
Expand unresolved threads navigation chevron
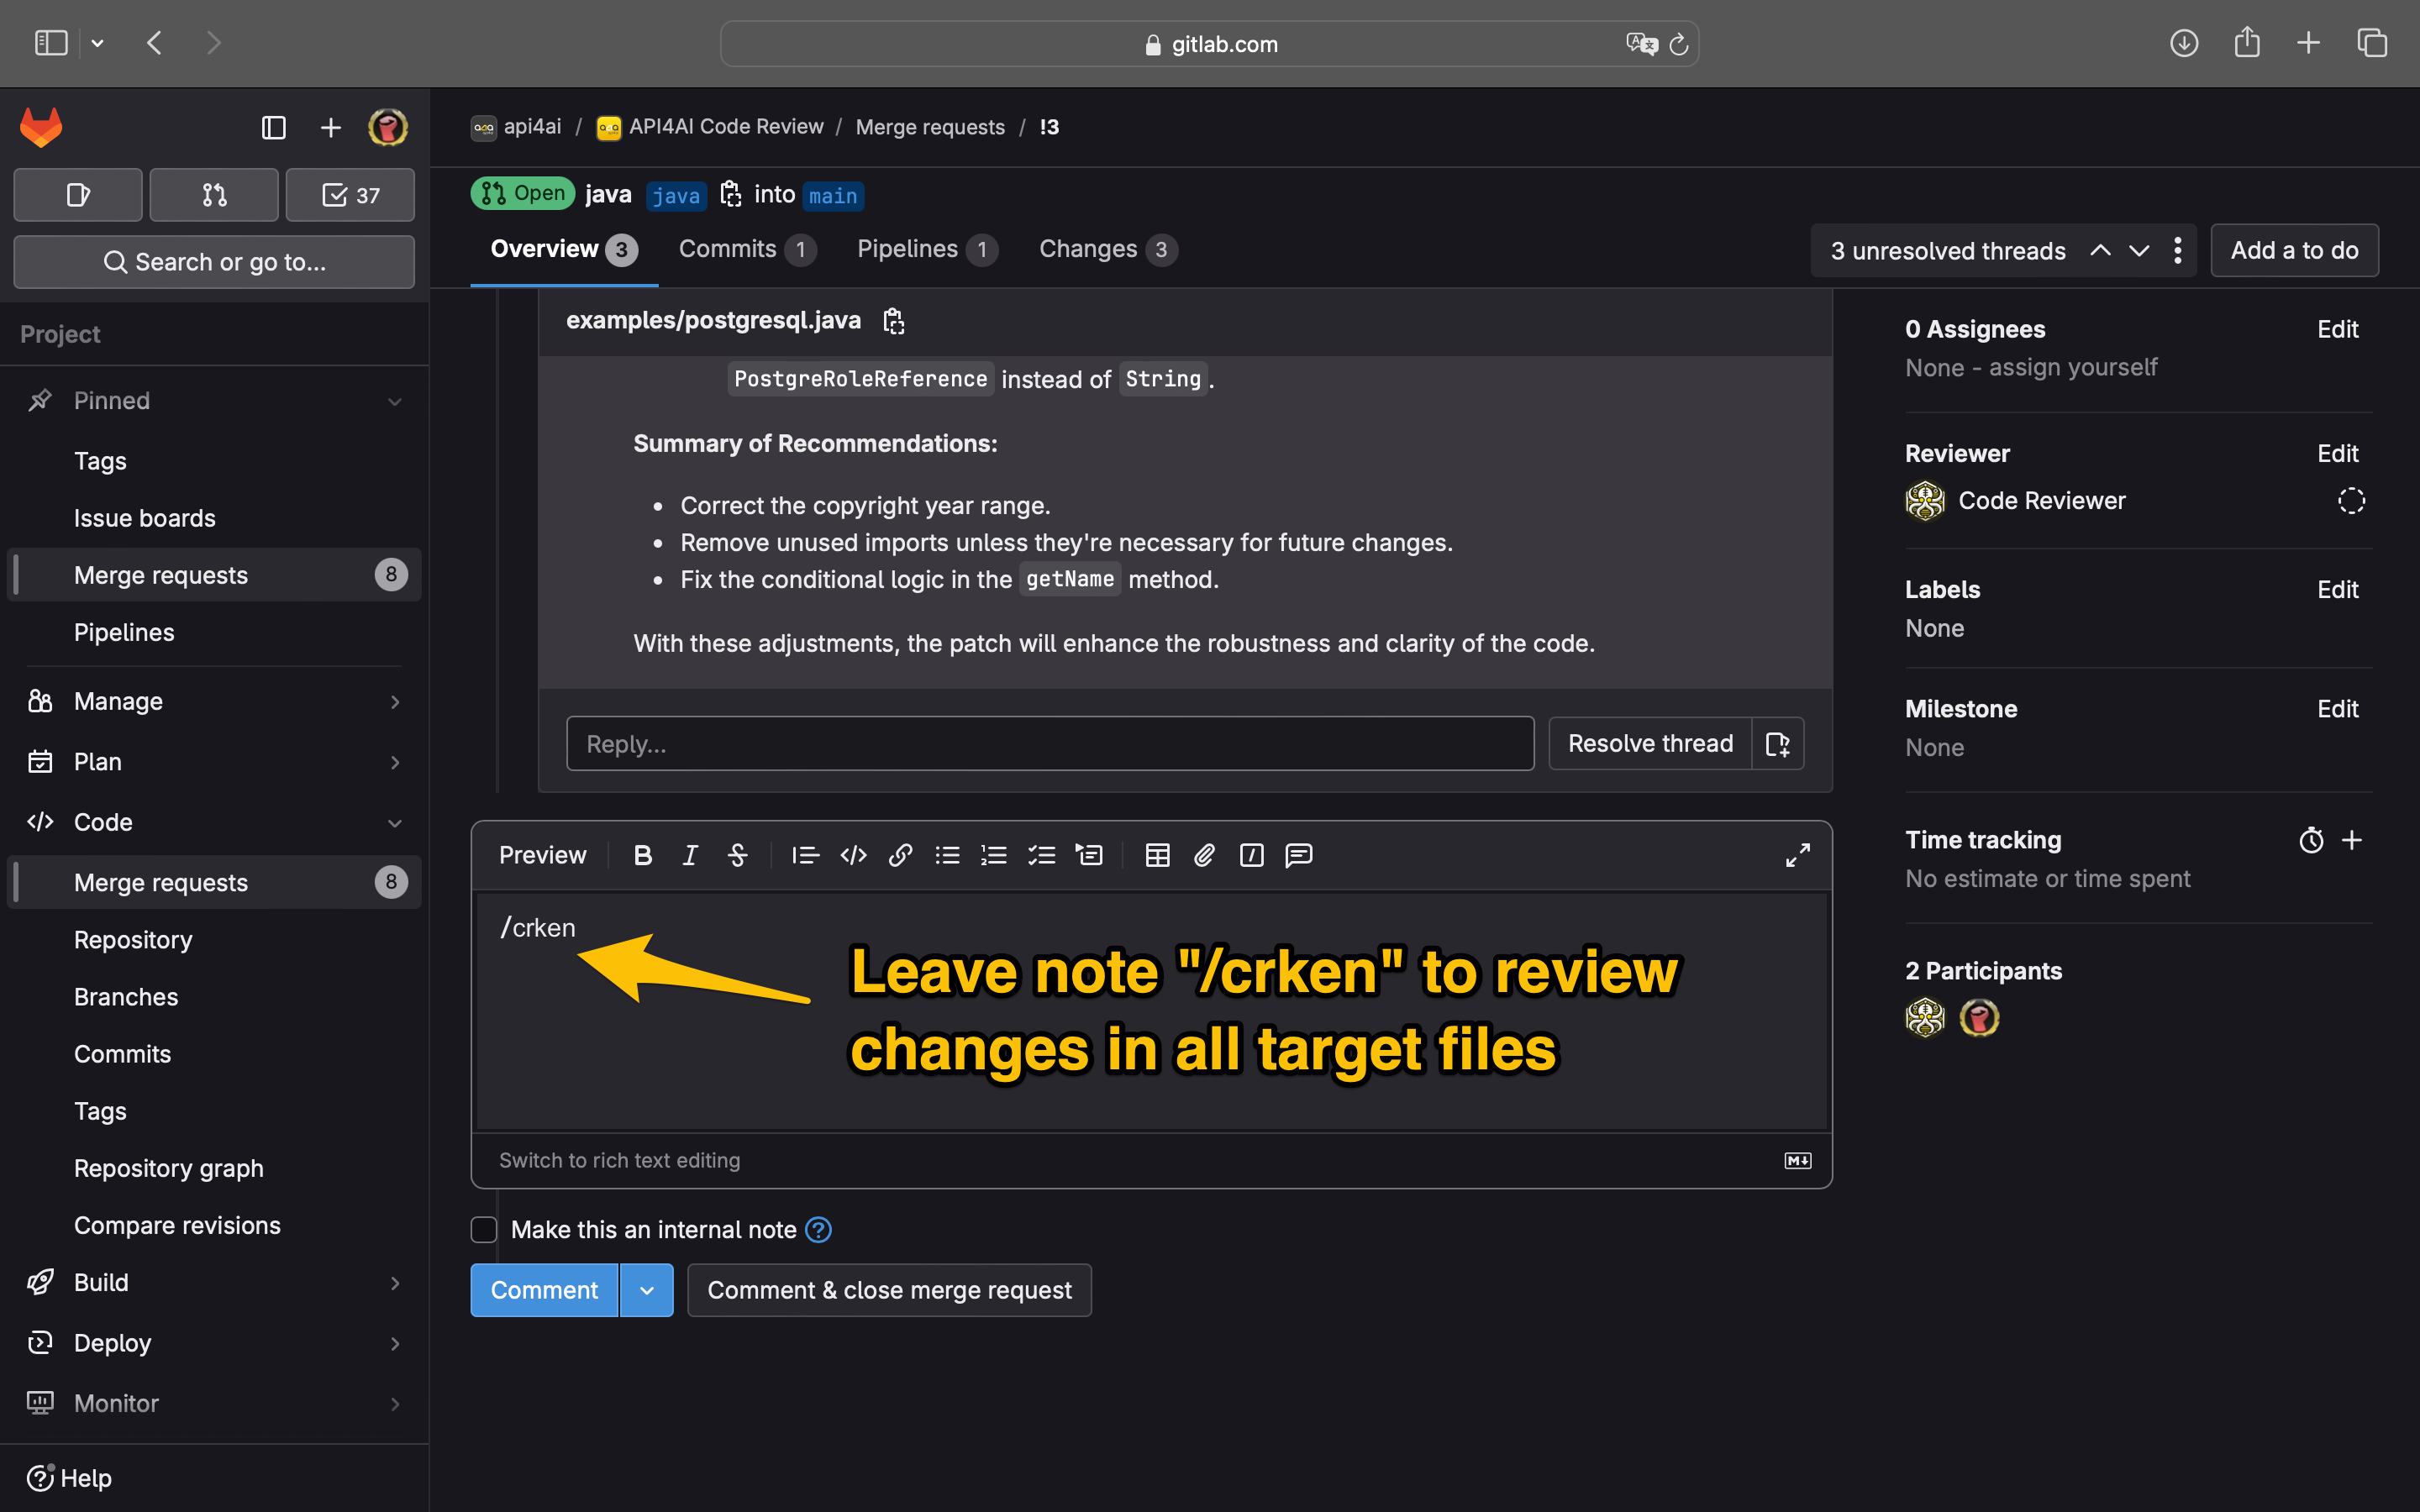click(x=2138, y=249)
